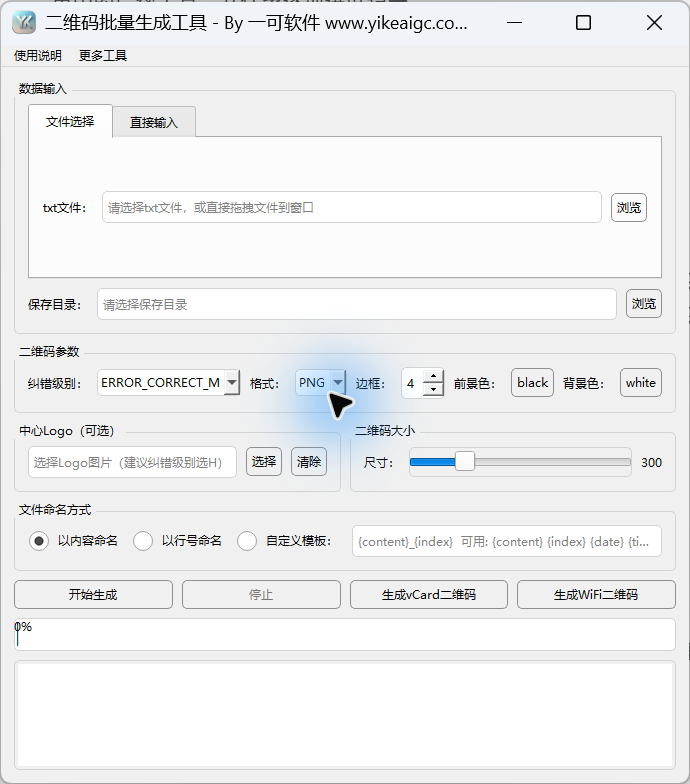Click the 0% progress bar
690x784 pixels.
tap(345, 634)
